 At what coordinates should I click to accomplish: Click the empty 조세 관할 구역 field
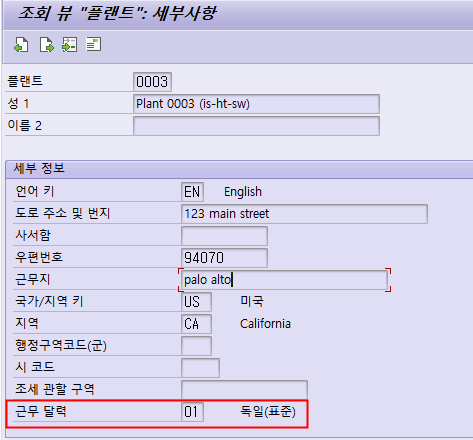244,390
